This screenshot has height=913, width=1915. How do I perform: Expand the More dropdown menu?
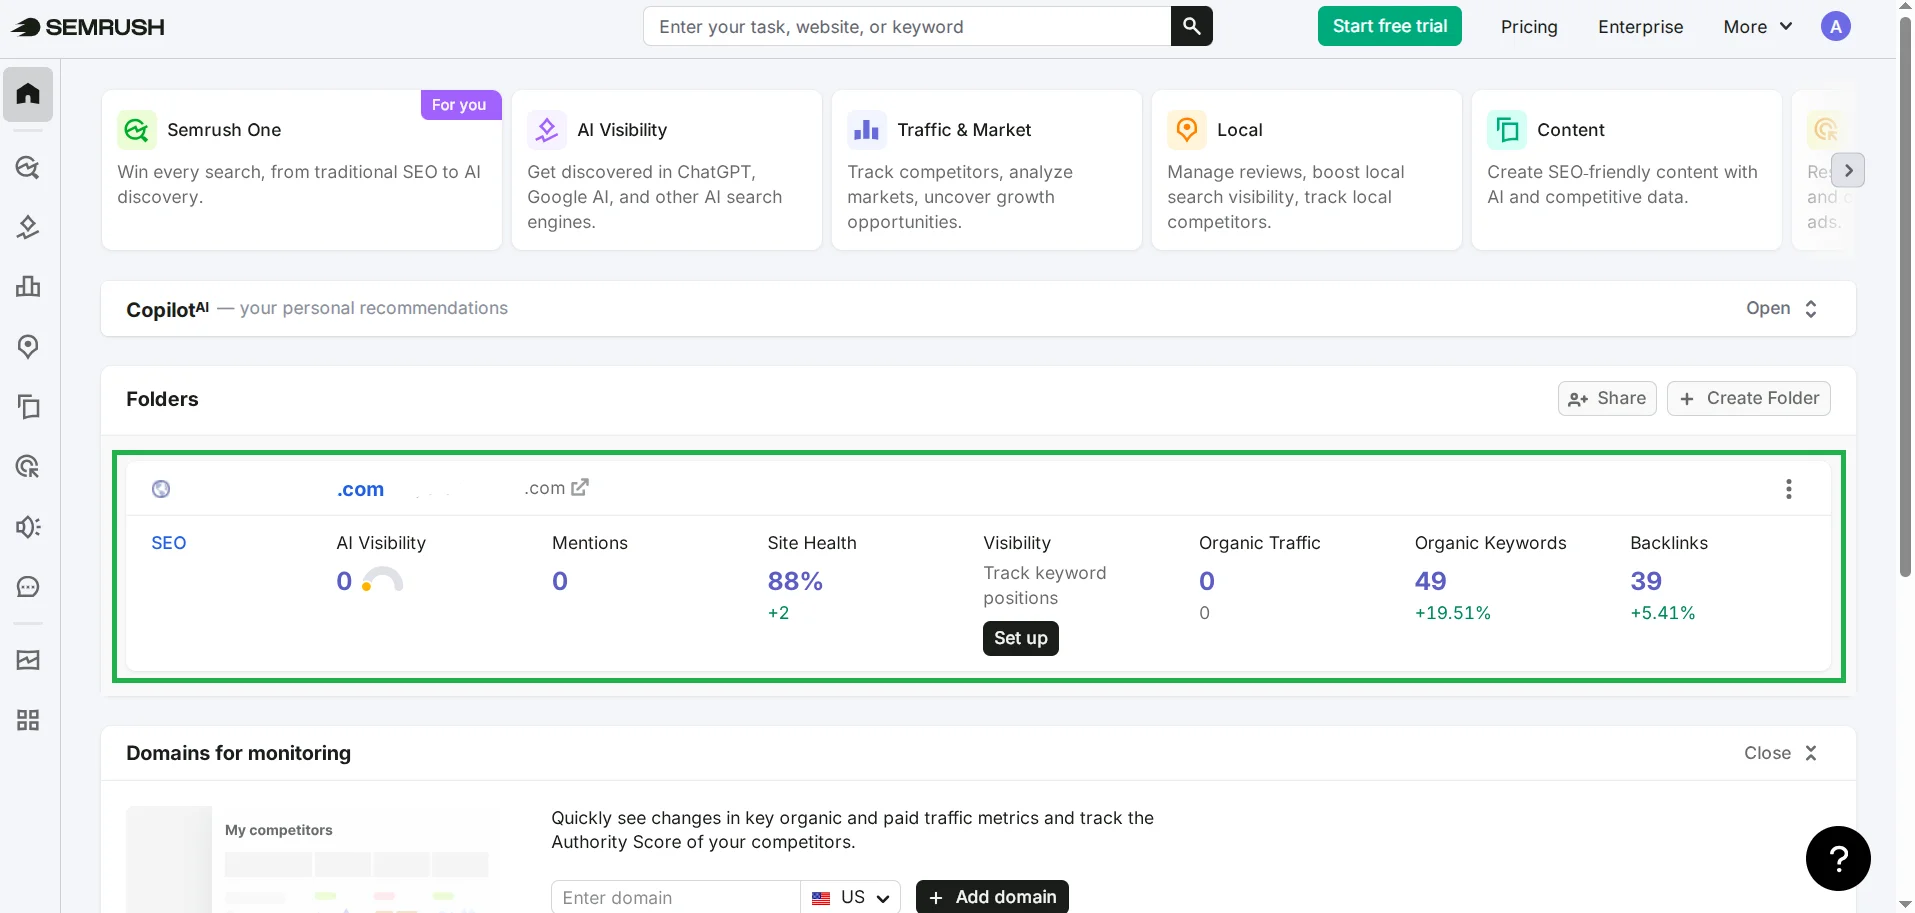tap(1757, 27)
